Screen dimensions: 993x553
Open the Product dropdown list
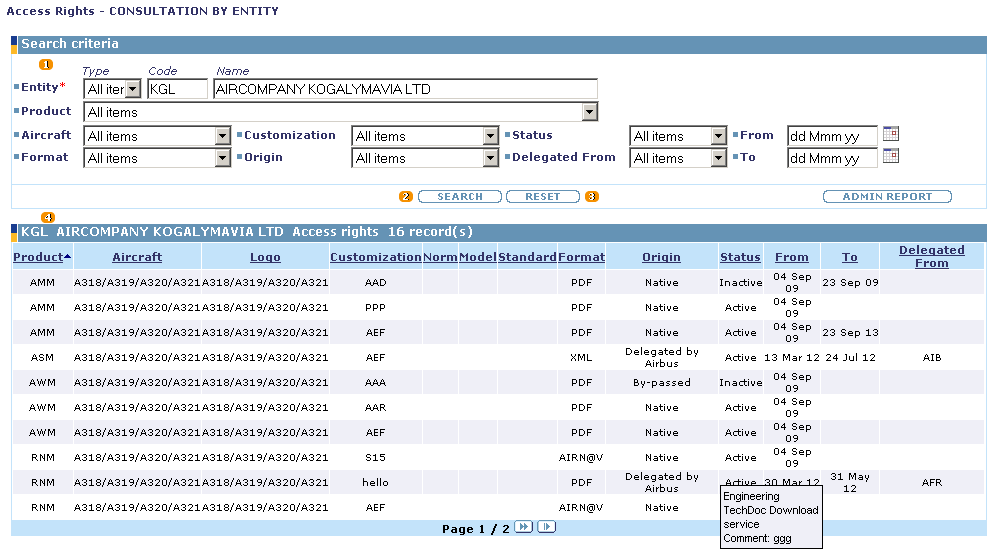click(x=590, y=112)
